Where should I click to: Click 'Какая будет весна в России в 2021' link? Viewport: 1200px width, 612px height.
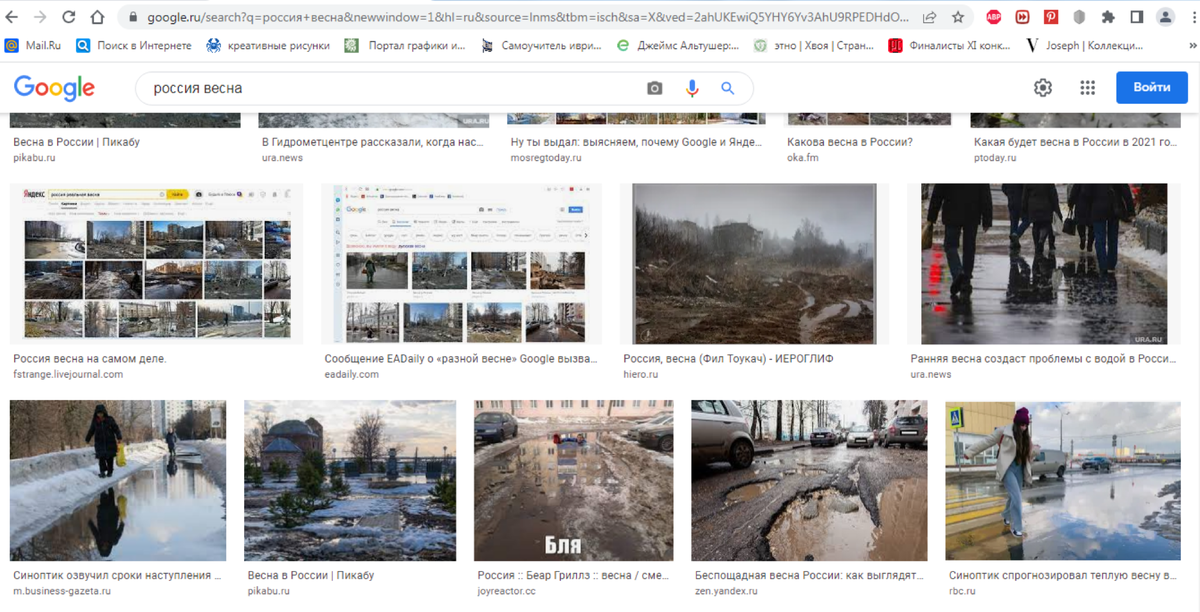click(x=1075, y=142)
